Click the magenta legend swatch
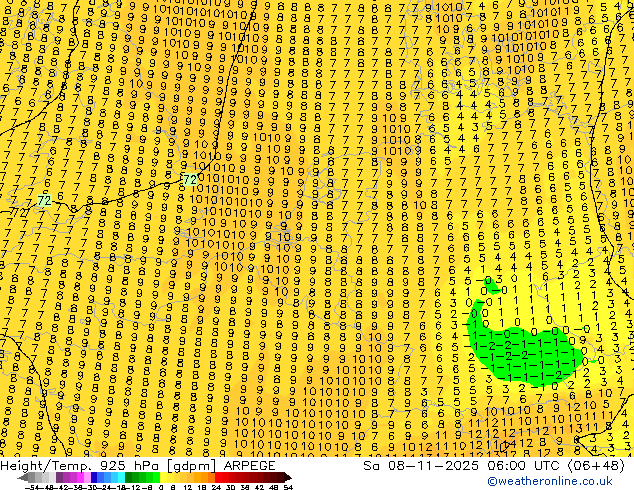The height and width of the screenshot is (490, 634). pyautogui.click(x=80, y=477)
